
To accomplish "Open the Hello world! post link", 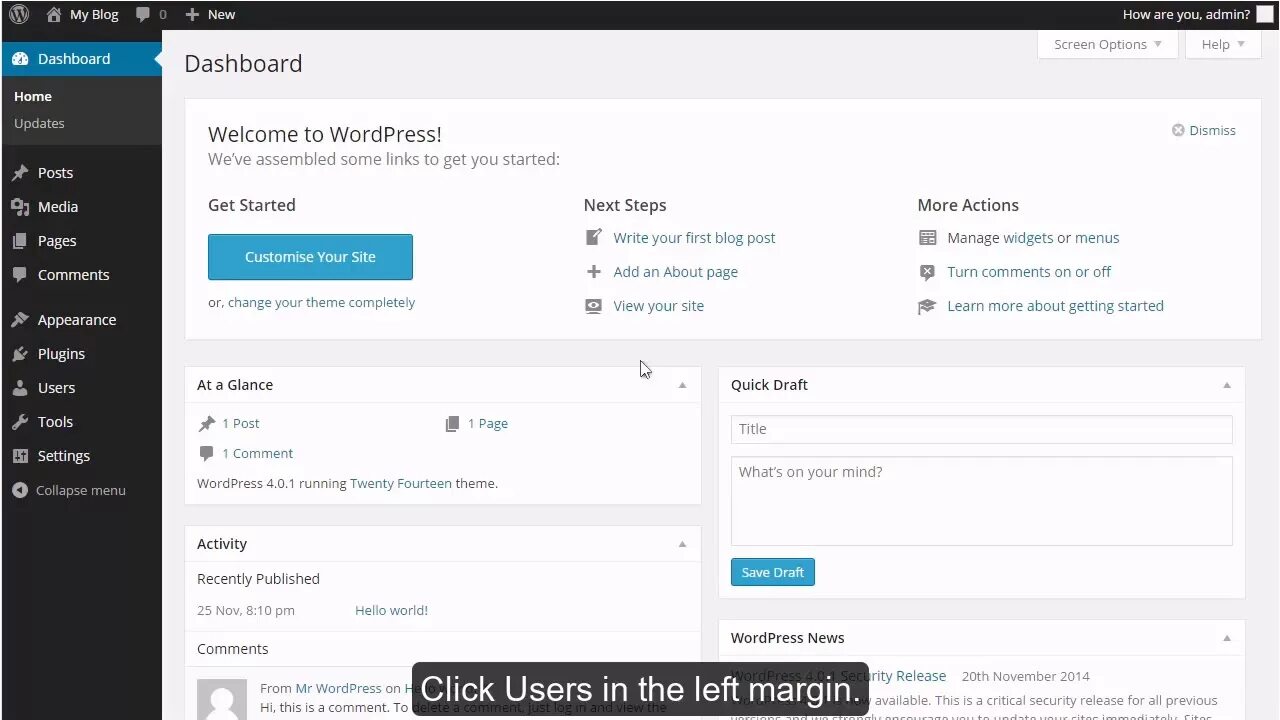I will [x=391, y=610].
